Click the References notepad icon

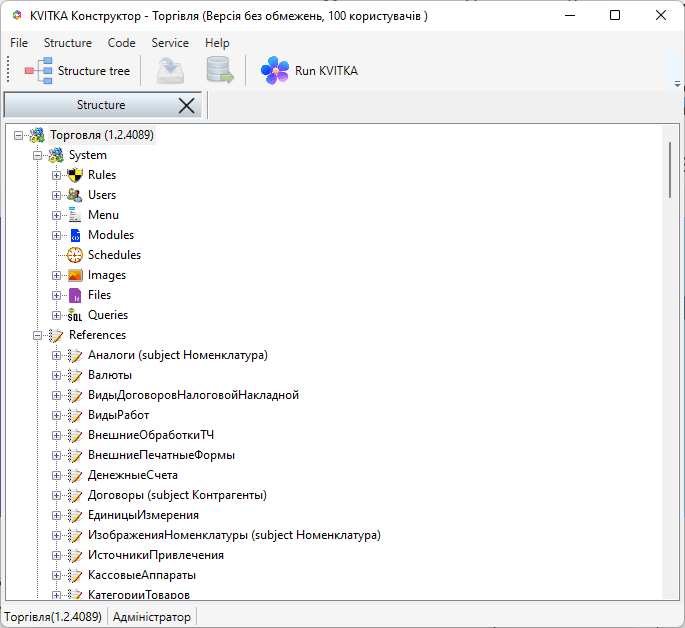tap(56, 335)
